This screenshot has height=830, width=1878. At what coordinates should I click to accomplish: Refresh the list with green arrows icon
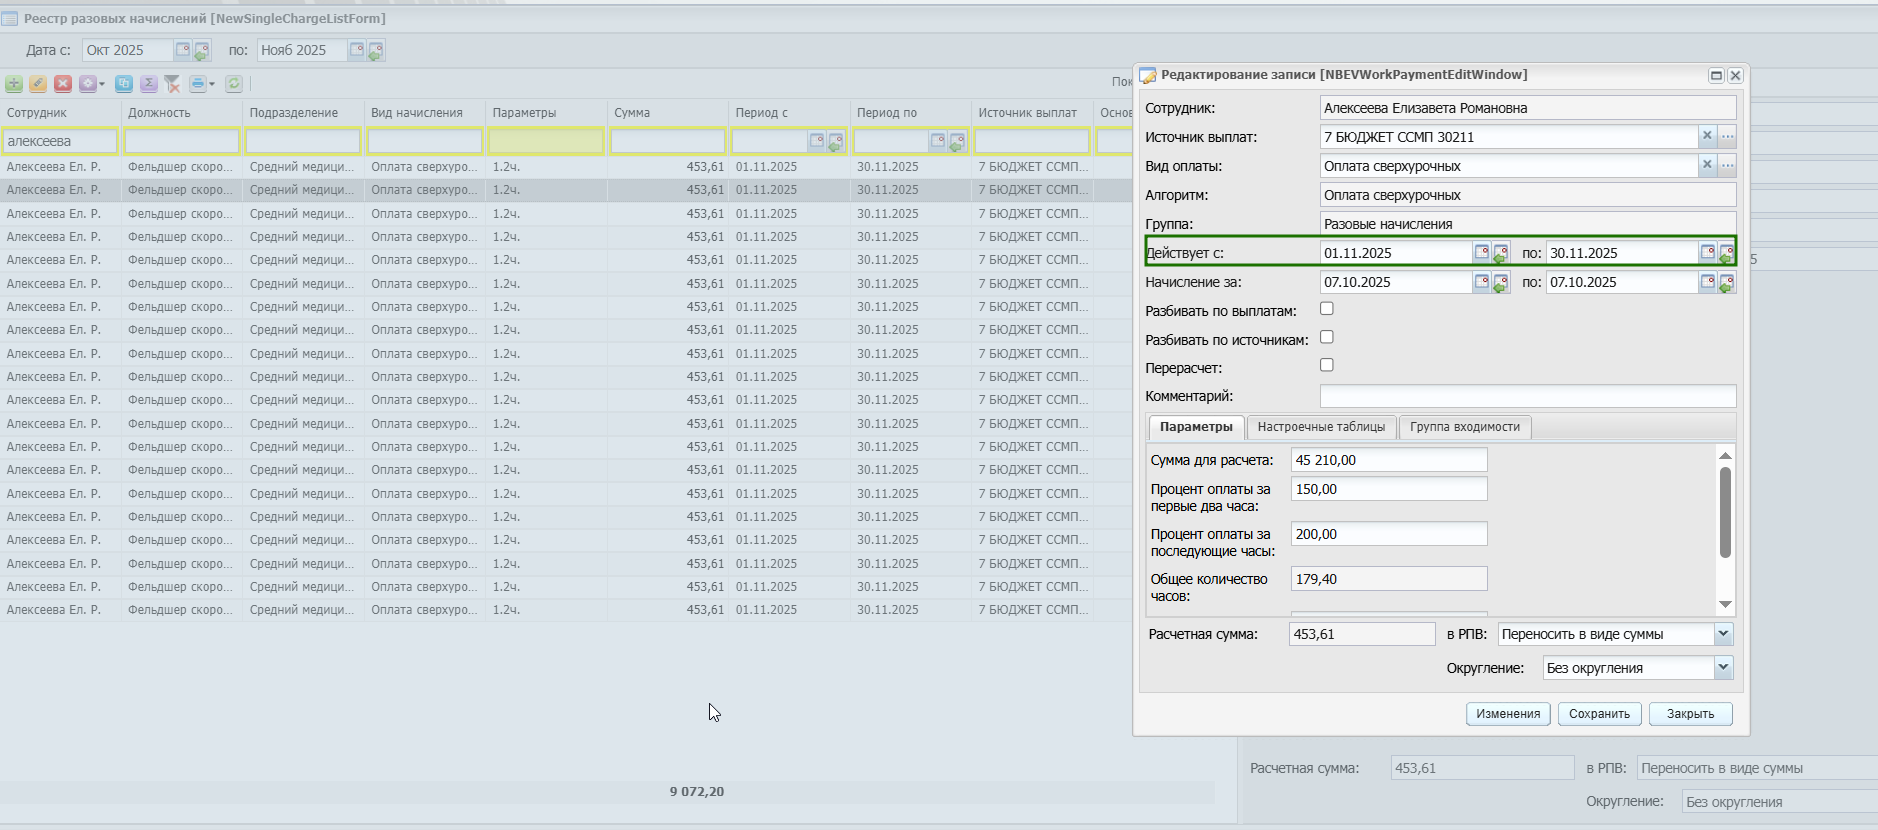pyautogui.click(x=234, y=84)
